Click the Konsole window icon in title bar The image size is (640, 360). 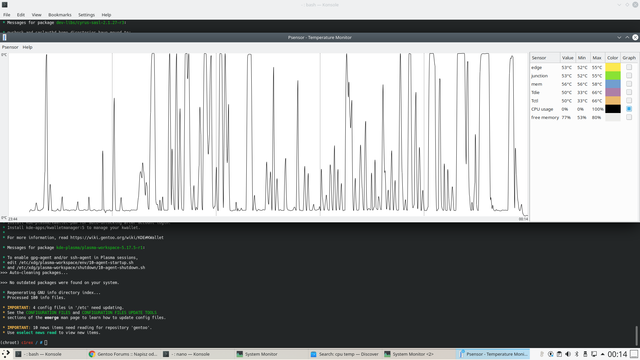pyautogui.click(x=4, y=4)
